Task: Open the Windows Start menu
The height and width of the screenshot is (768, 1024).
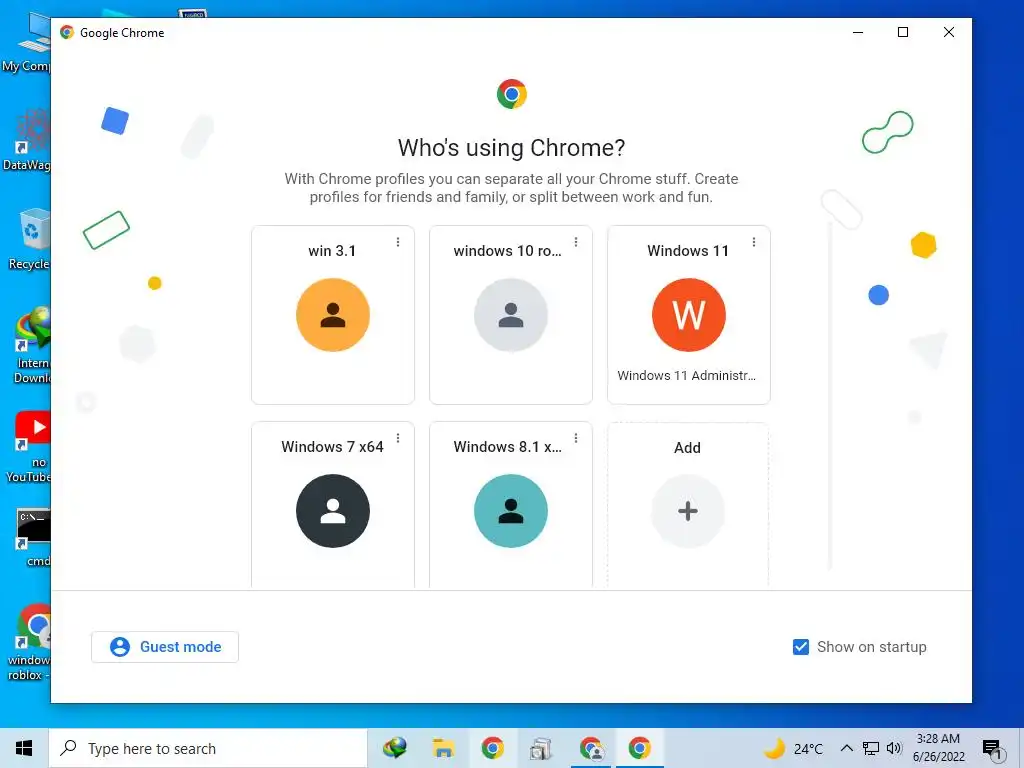Action: pos(24,748)
